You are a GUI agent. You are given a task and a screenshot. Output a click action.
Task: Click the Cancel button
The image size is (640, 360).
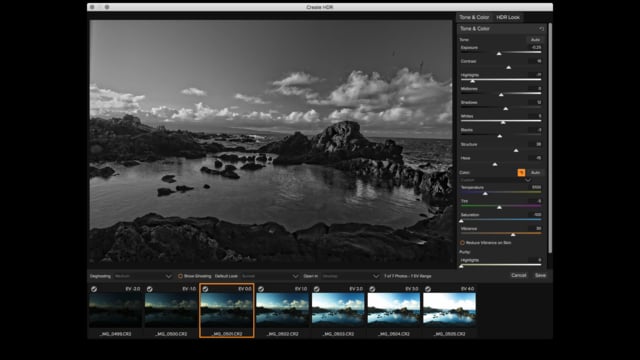(x=518, y=276)
